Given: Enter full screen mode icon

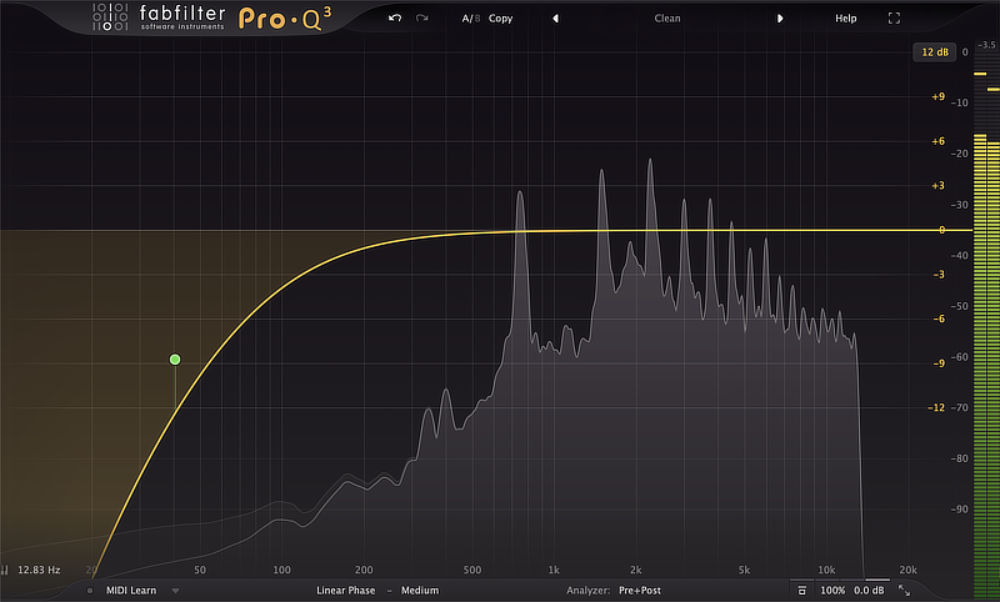Looking at the screenshot, I should 894,18.
